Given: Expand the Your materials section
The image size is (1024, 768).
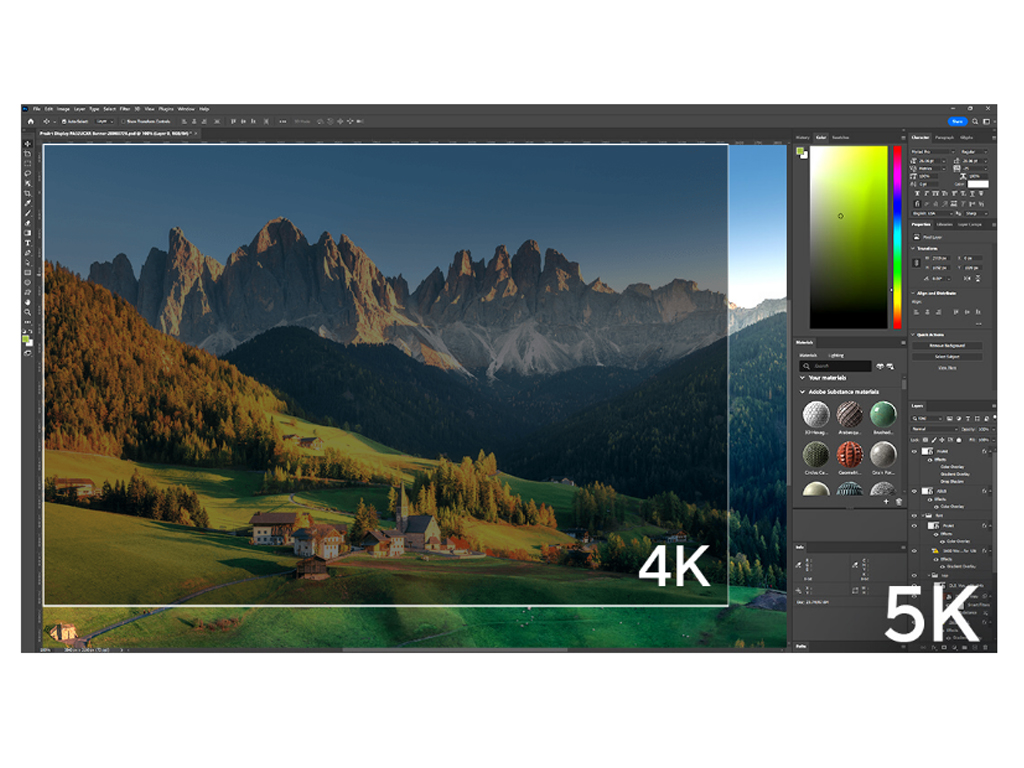Looking at the screenshot, I should (802, 378).
